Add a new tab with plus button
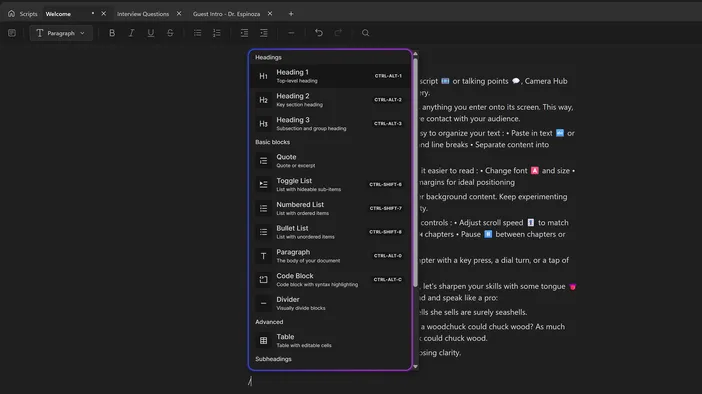 pyautogui.click(x=291, y=14)
